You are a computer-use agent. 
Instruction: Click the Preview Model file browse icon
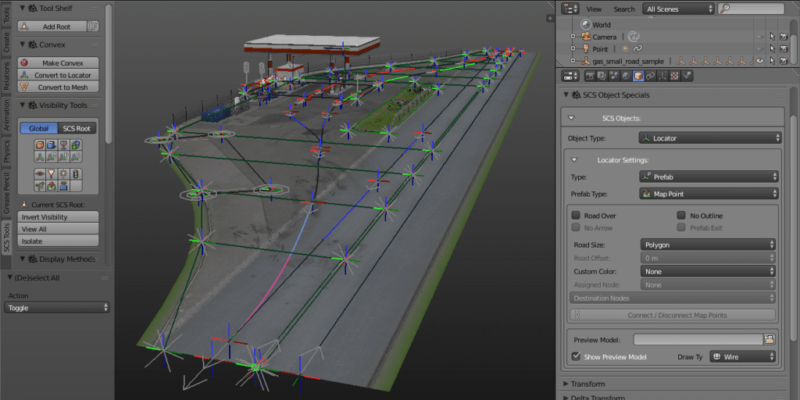(x=769, y=339)
